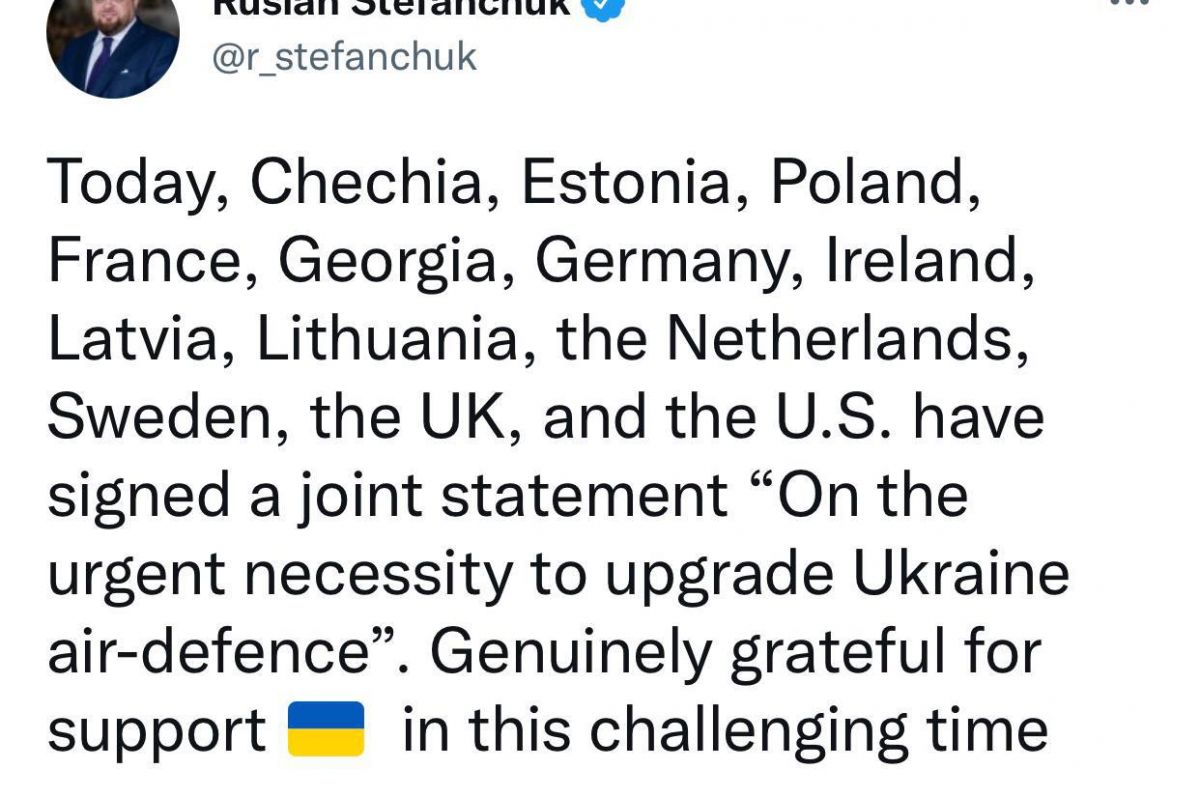The height and width of the screenshot is (800, 1200).
Task: Click the Ukraine flag emoji
Action: pos(326,729)
